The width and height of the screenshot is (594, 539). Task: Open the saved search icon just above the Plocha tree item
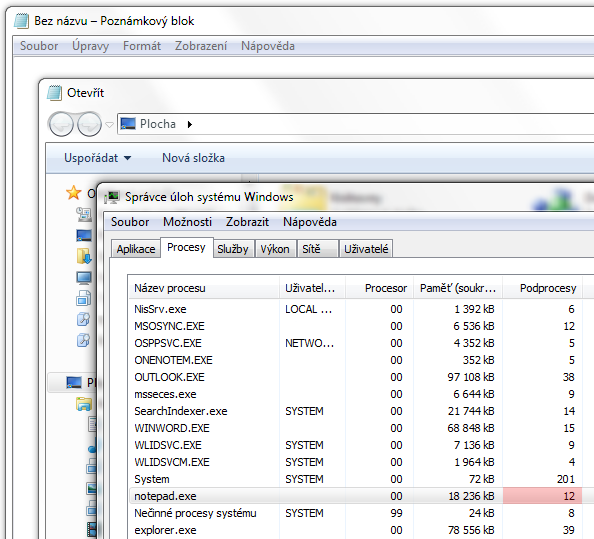(84, 340)
